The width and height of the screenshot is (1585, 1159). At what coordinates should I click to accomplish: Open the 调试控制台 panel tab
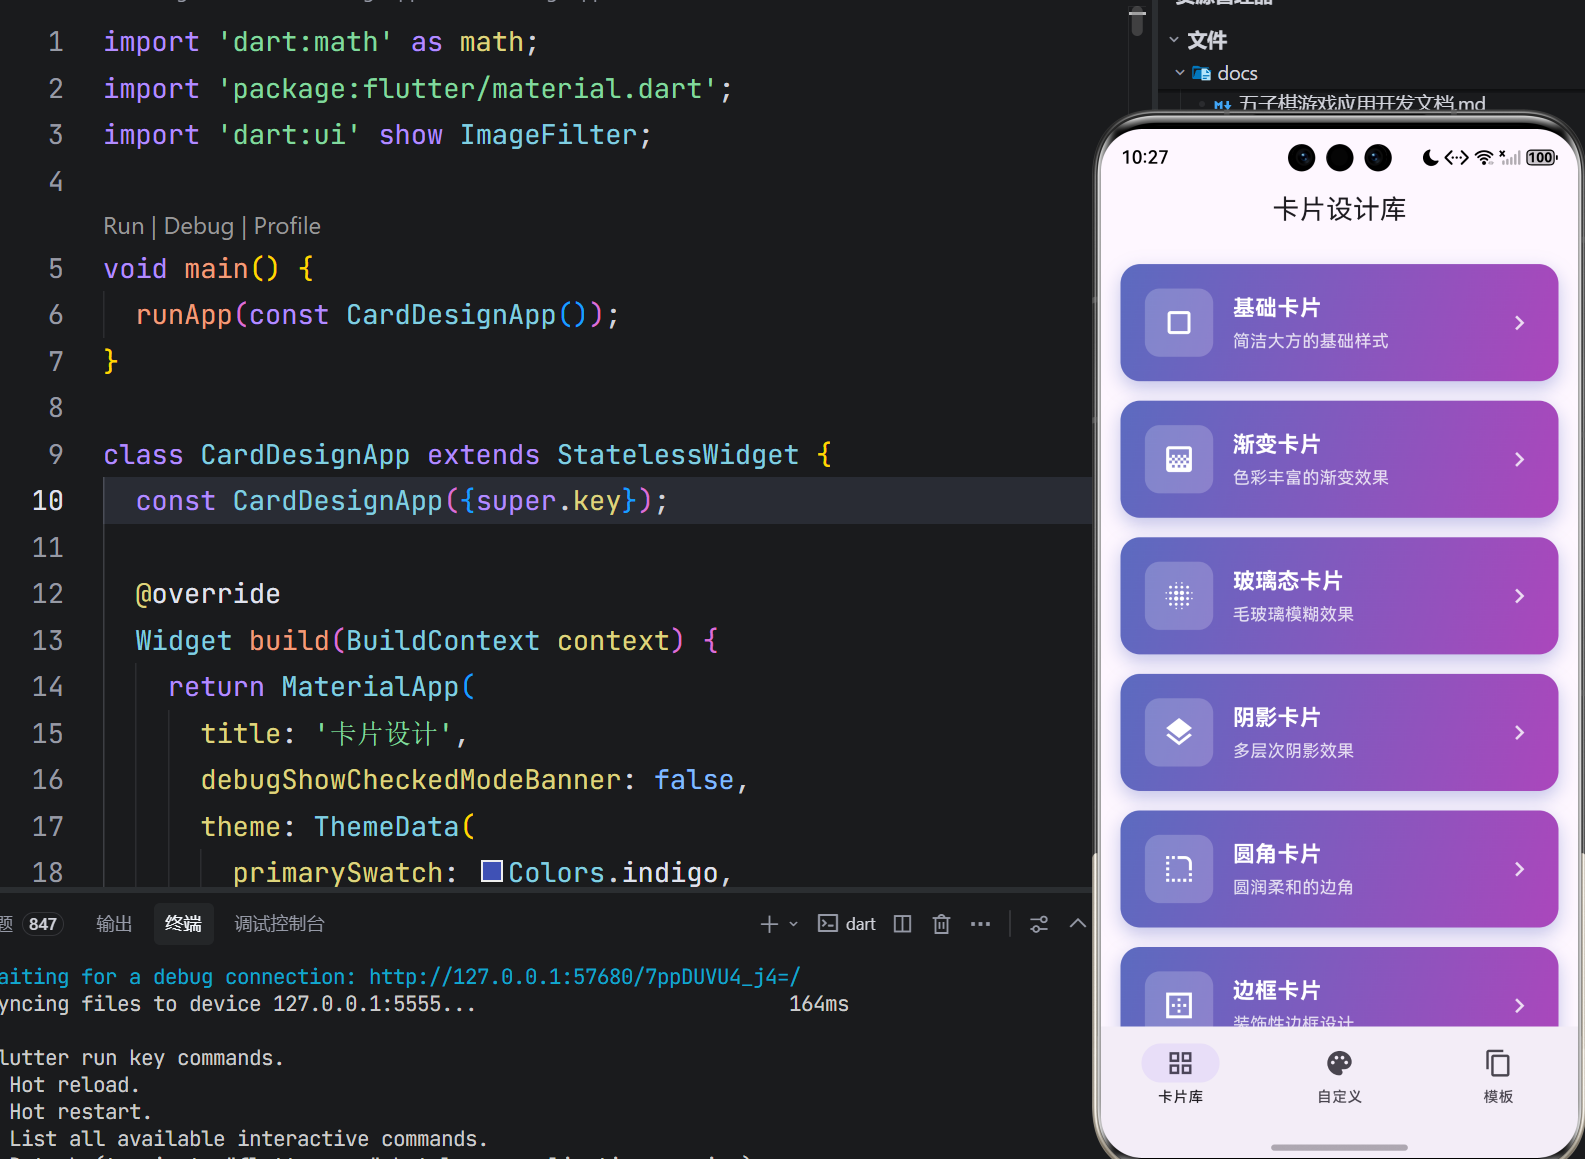[279, 924]
